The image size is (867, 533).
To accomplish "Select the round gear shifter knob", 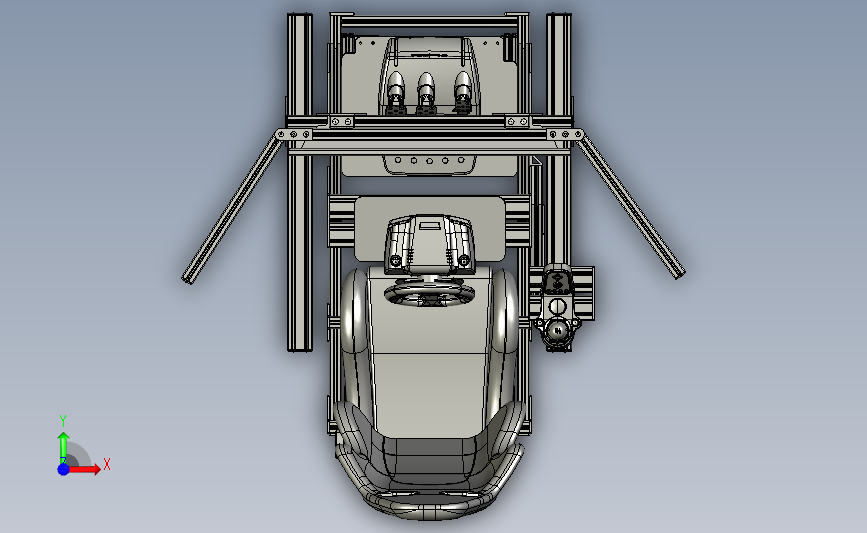I will 557,331.
